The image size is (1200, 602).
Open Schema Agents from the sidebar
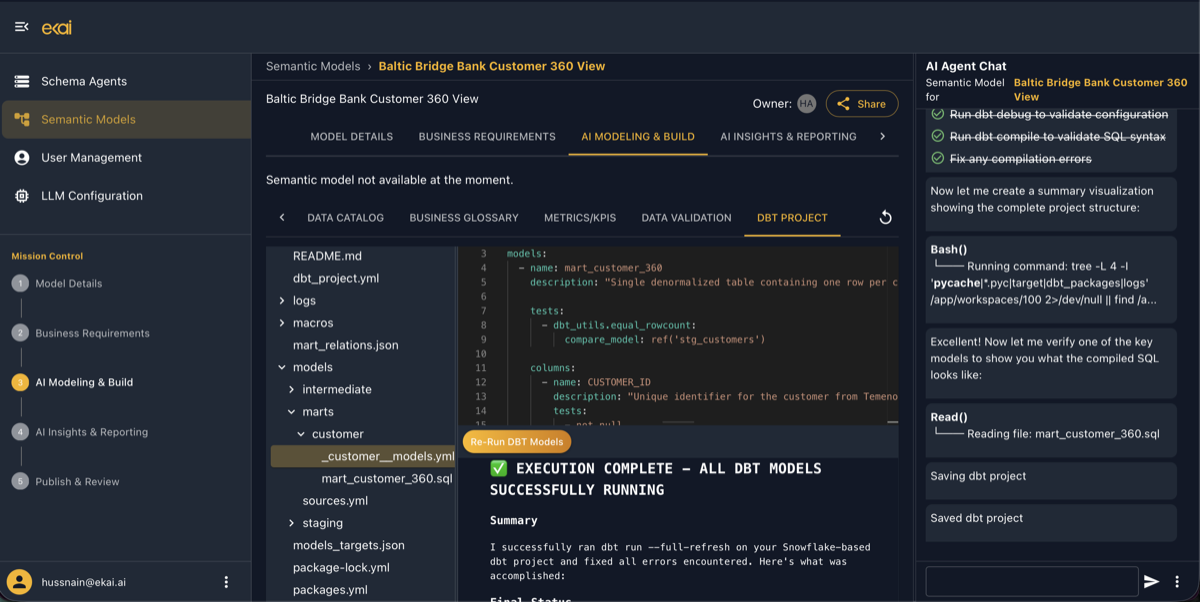point(125,81)
